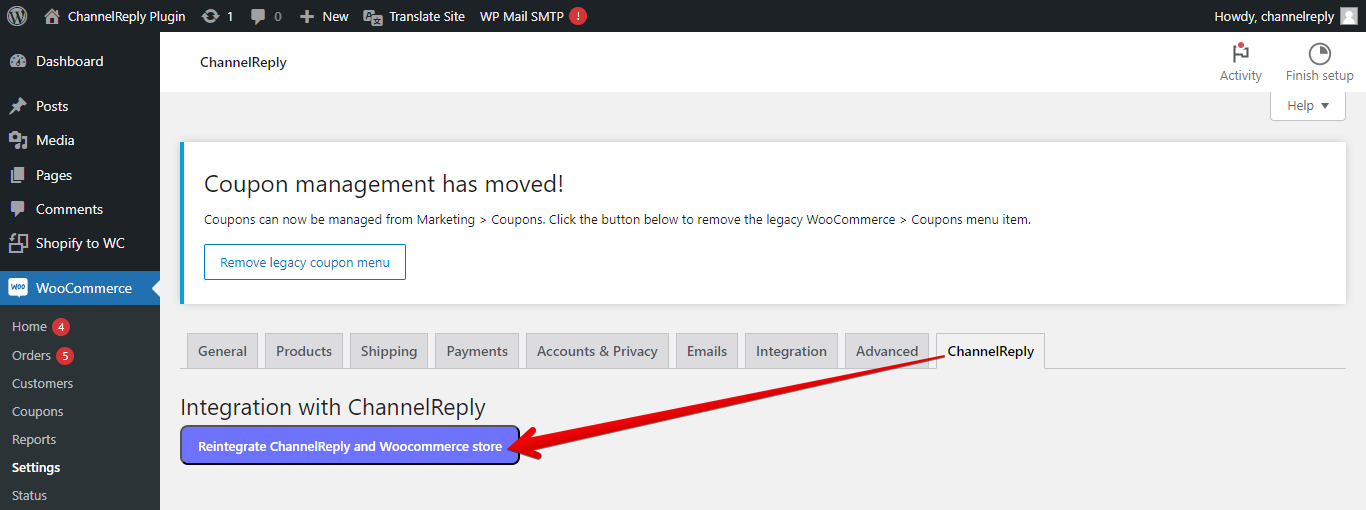Open the Integration tab
The height and width of the screenshot is (510, 1366).
(791, 351)
